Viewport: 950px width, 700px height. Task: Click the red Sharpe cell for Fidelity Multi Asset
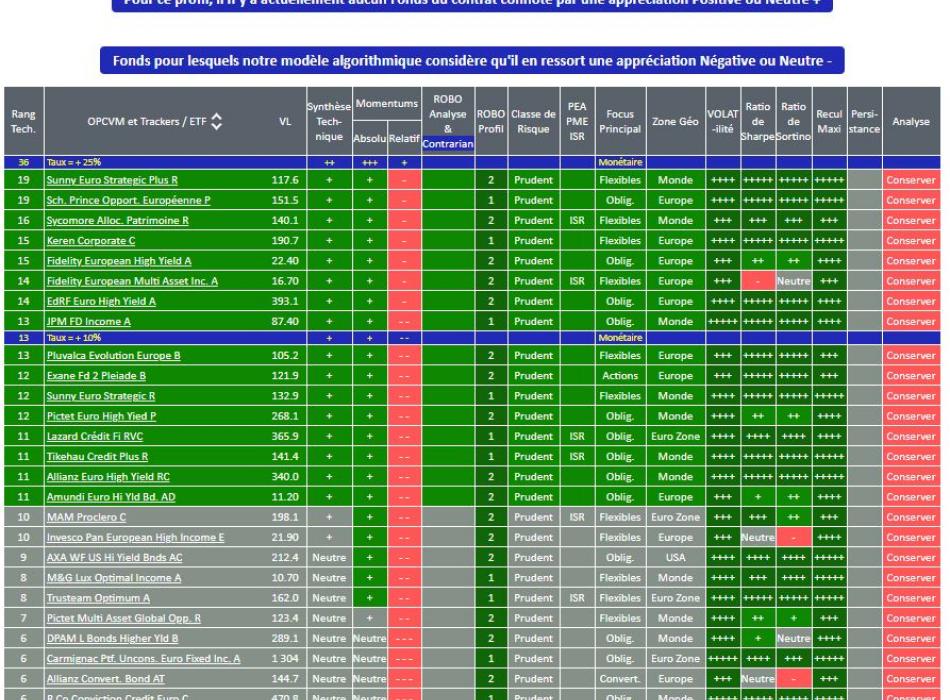pyautogui.click(x=758, y=281)
